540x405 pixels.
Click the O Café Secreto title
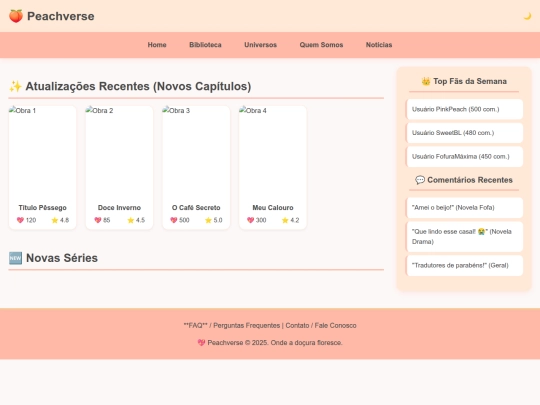(x=196, y=208)
